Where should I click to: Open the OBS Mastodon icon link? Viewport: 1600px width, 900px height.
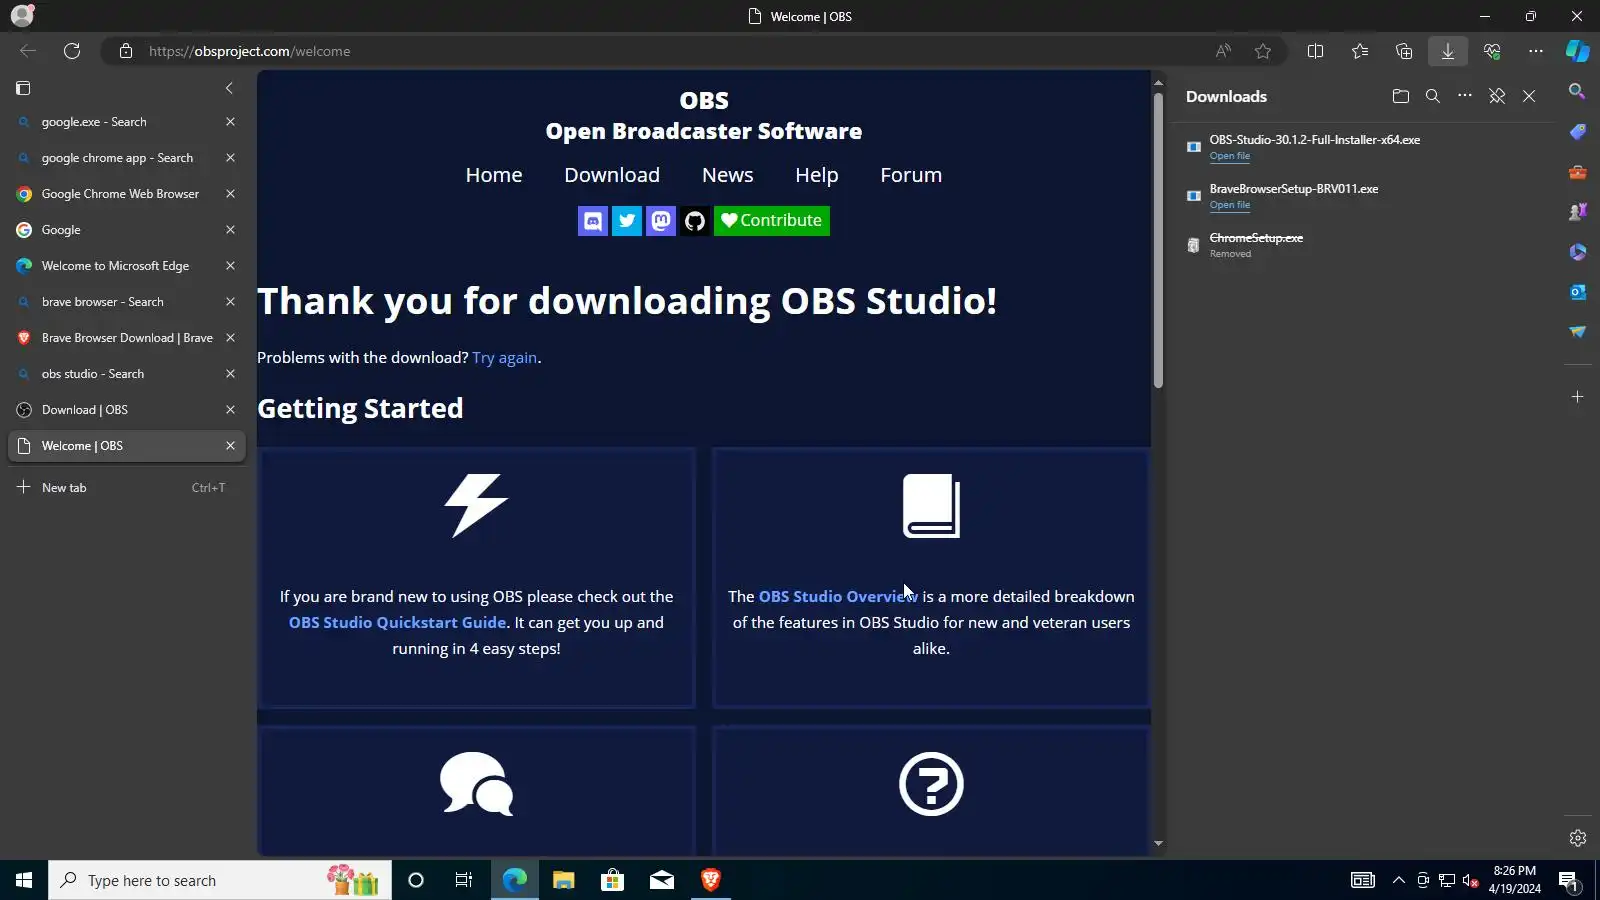pyautogui.click(x=661, y=221)
